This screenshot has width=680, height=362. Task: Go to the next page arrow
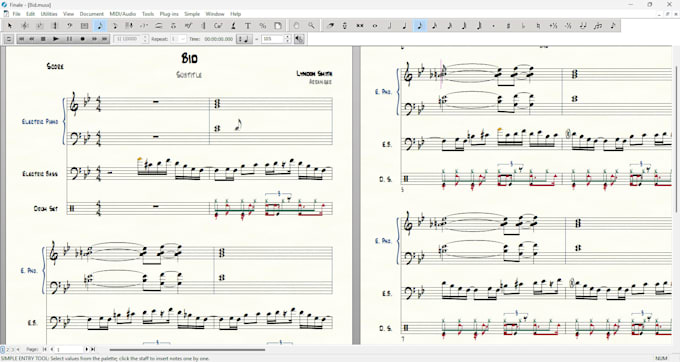pos(86,349)
